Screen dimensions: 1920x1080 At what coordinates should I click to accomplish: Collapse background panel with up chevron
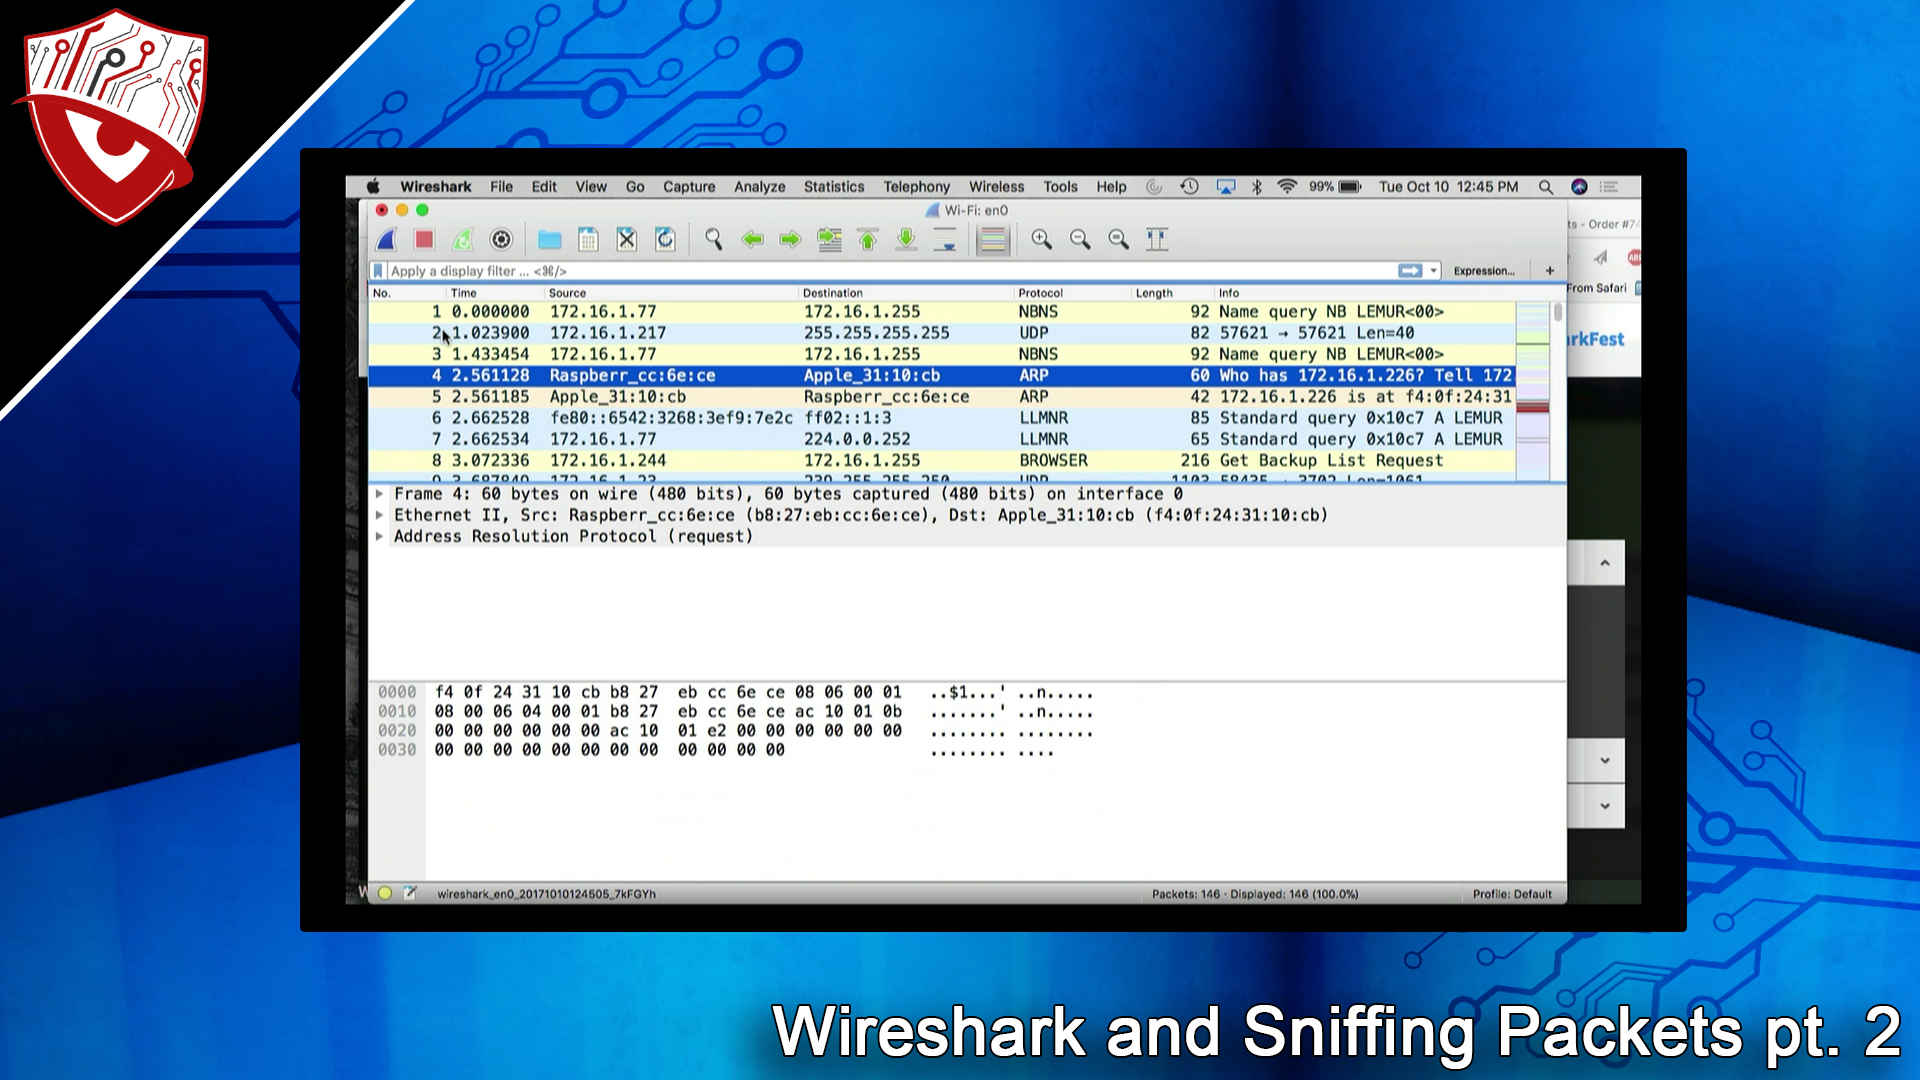1605,563
